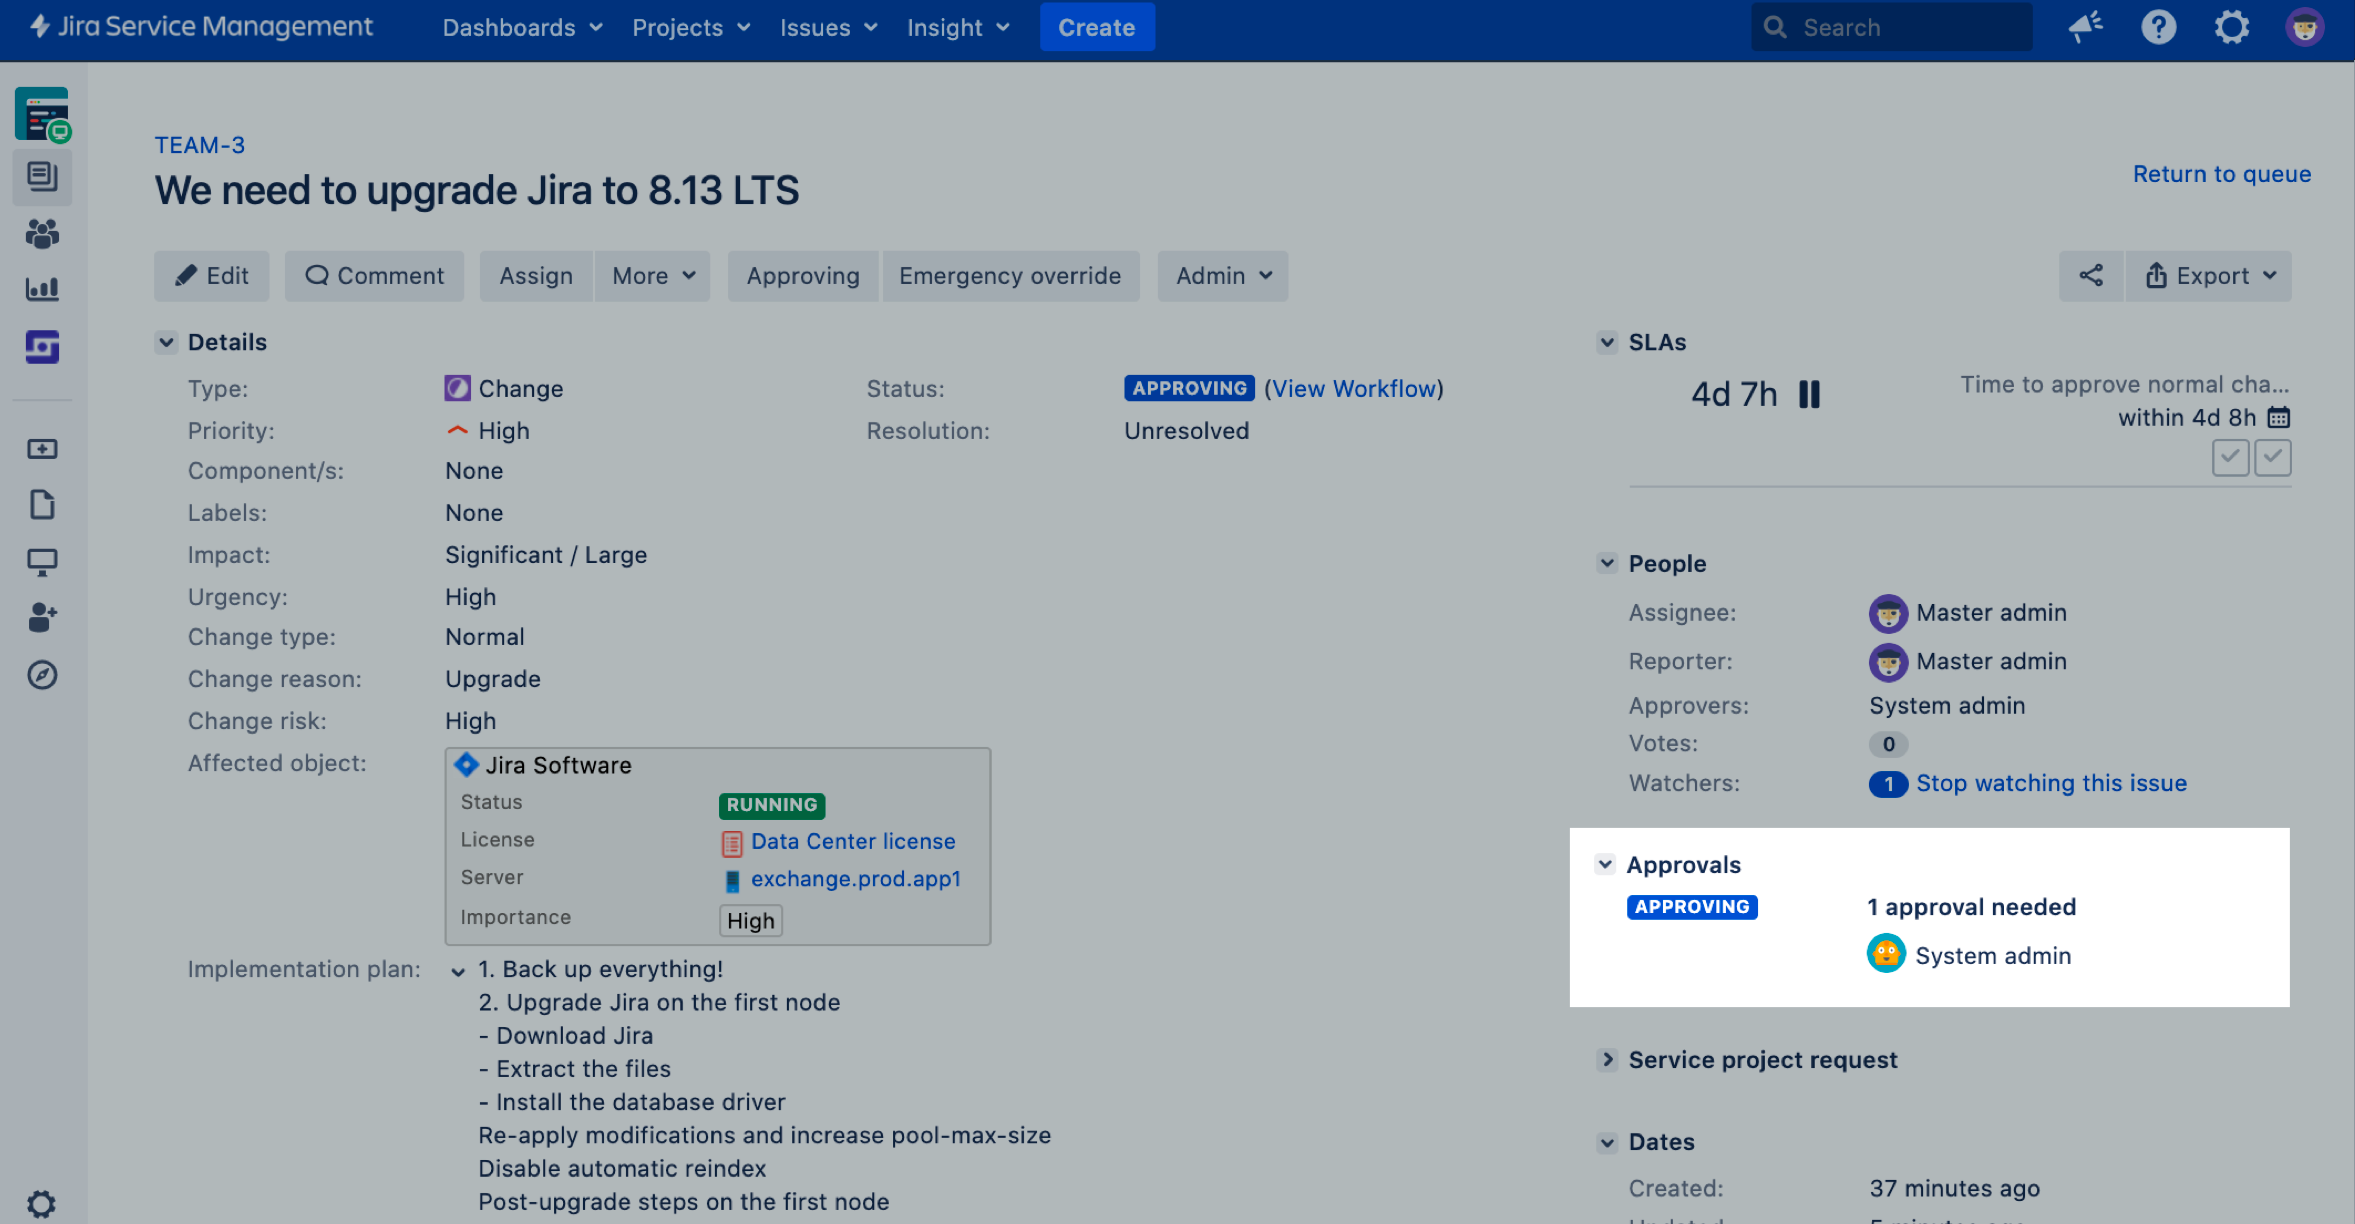
Task: Click the Edit button
Action: (212, 276)
